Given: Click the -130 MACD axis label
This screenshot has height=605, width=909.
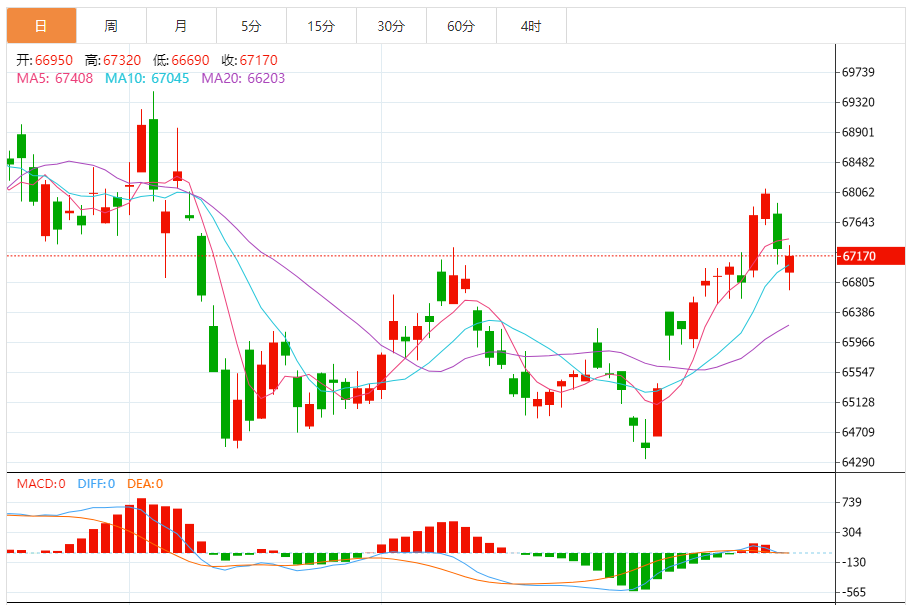Looking at the screenshot, I should tap(853, 563).
